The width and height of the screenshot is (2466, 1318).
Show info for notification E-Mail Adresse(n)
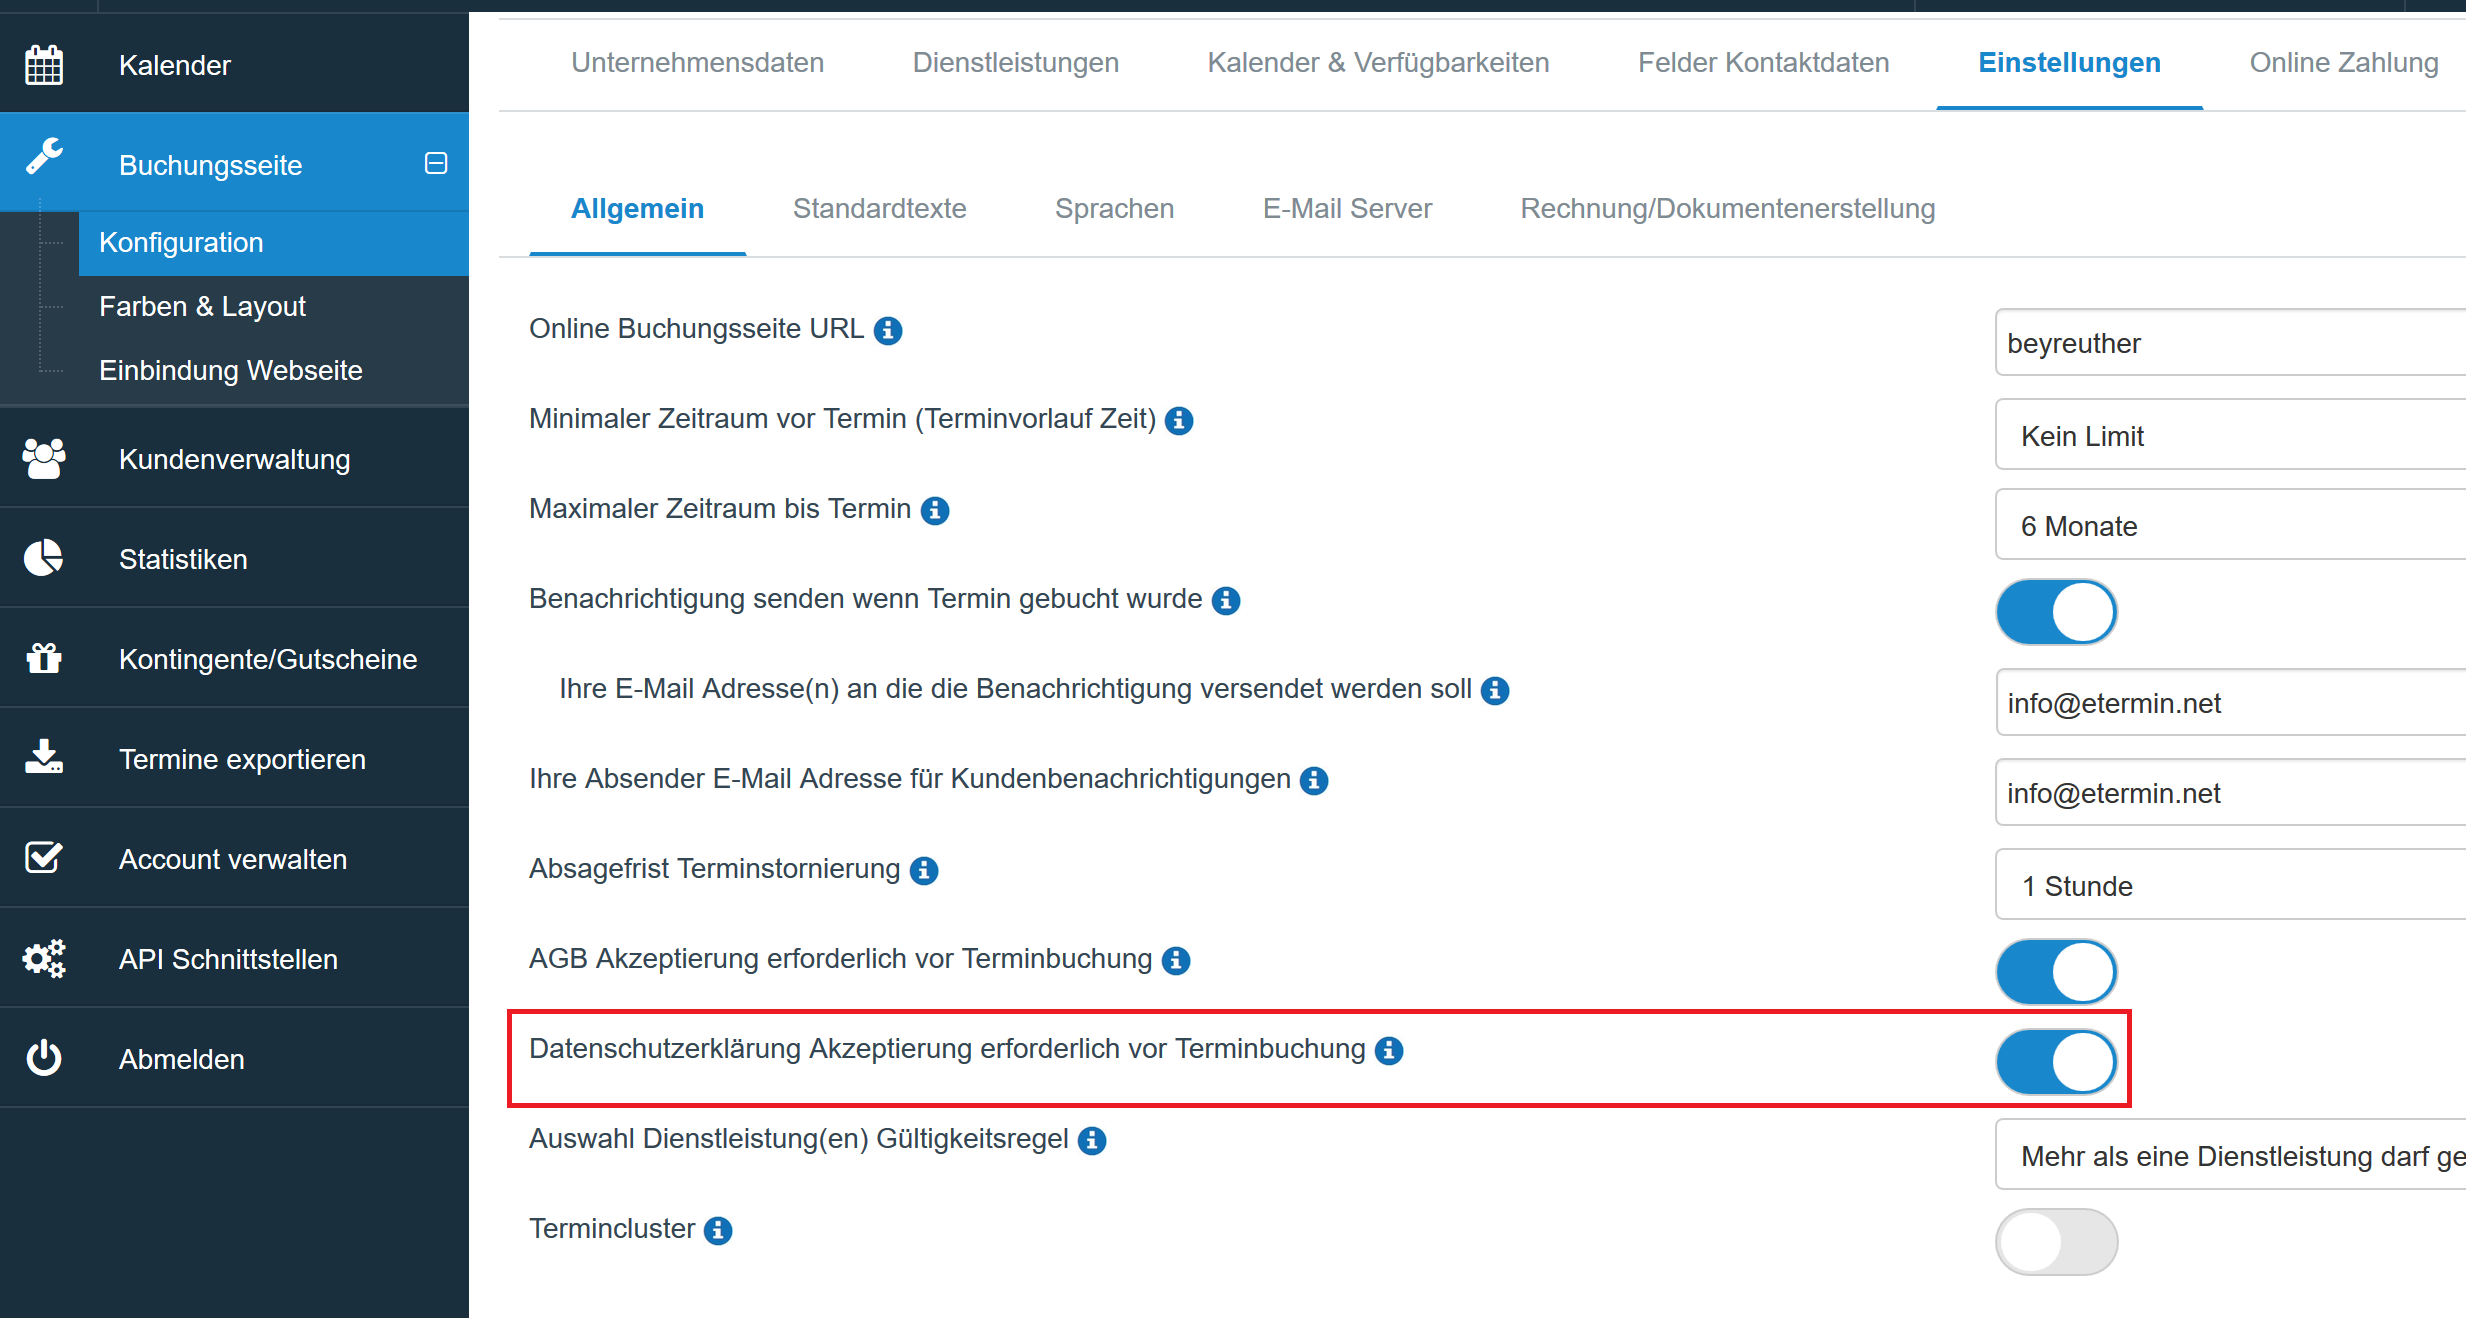(x=1495, y=690)
